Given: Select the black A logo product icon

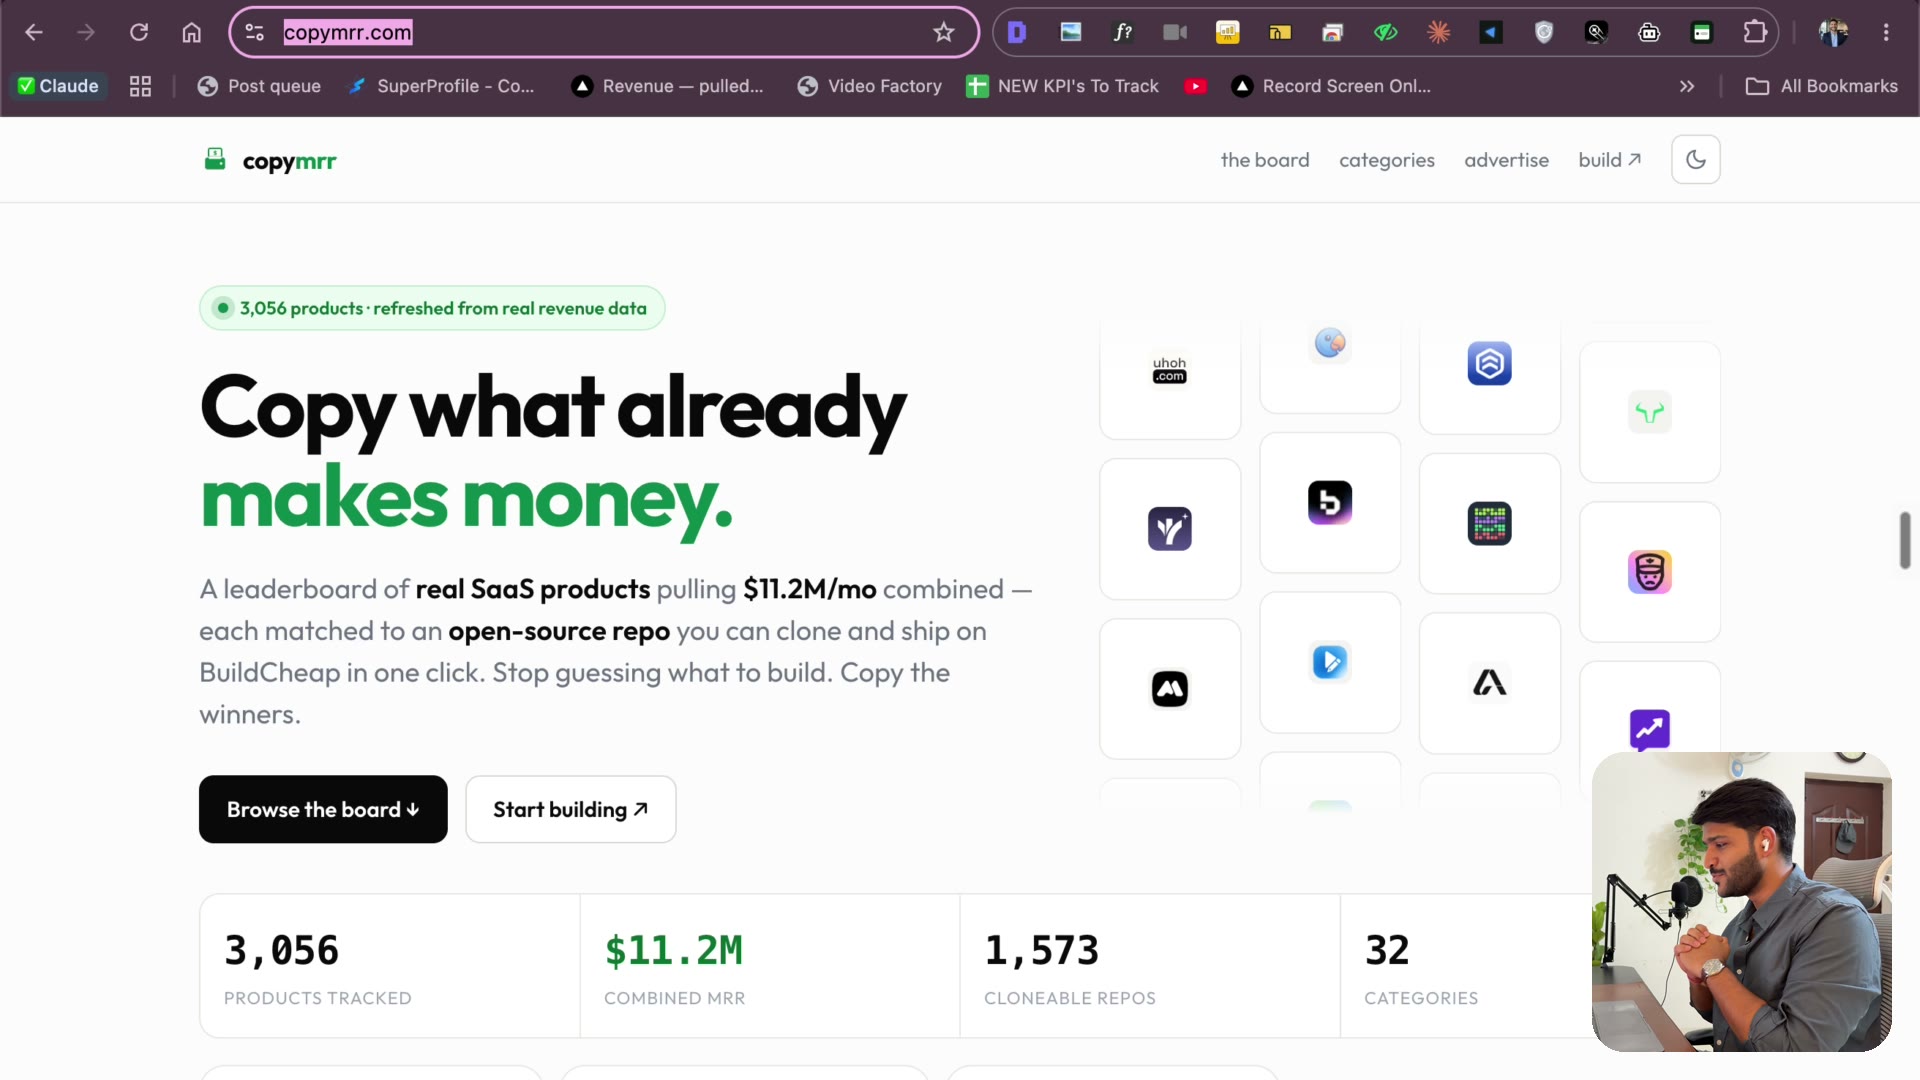Looking at the screenshot, I should [1490, 682].
